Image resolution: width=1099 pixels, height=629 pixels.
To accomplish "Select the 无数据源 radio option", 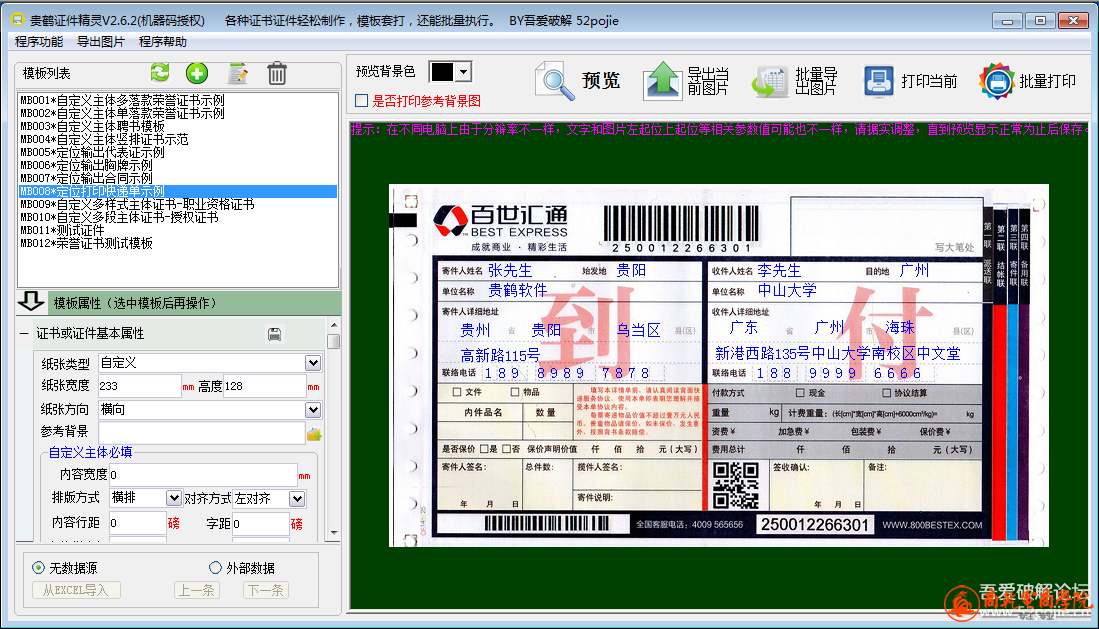I will pyautogui.click(x=39, y=568).
